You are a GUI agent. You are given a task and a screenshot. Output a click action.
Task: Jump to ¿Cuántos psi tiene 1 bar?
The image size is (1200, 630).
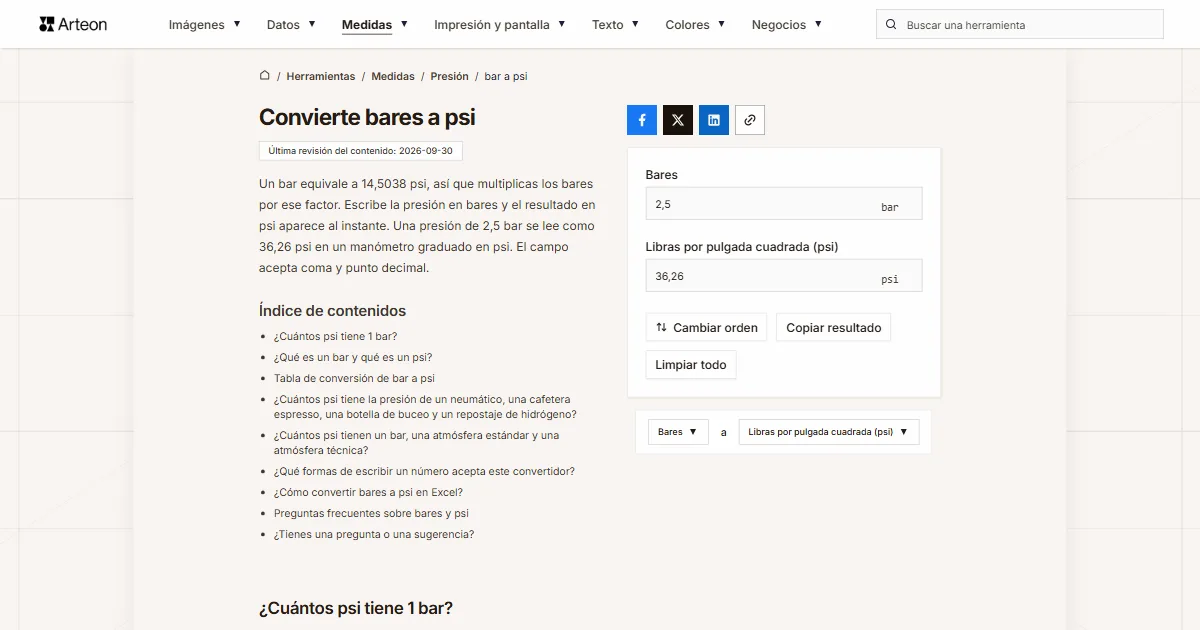pyautogui.click(x=335, y=337)
